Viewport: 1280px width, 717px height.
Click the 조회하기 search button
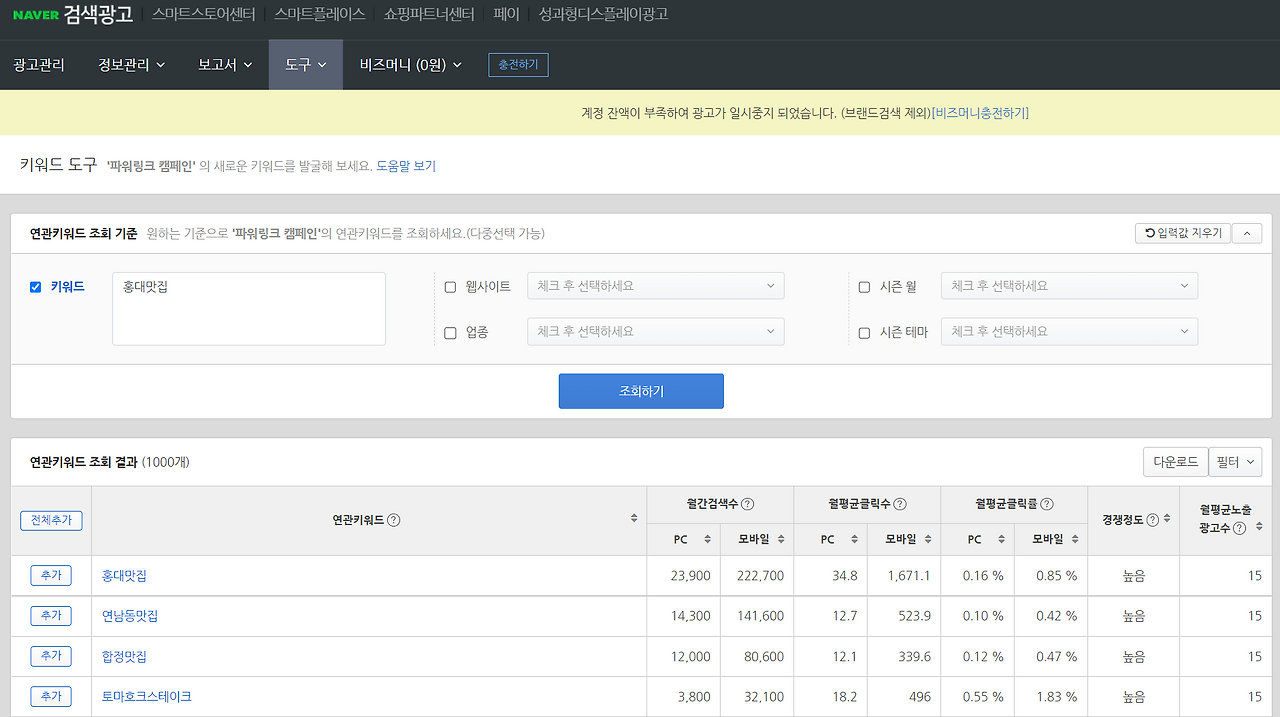(x=641, y=391)
